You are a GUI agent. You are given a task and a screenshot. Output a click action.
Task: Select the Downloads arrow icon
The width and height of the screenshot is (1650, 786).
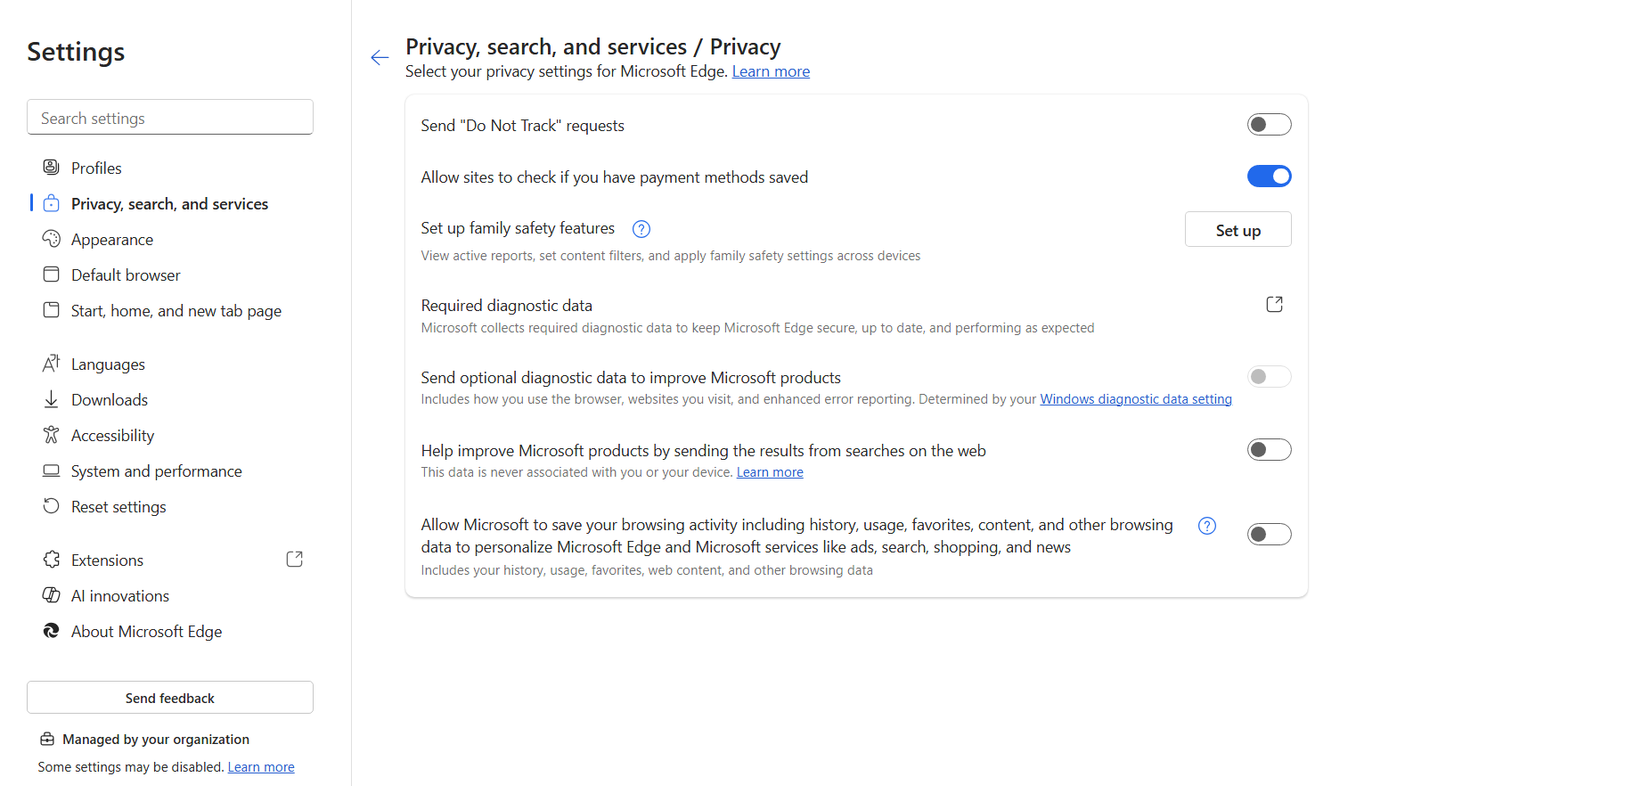click(51, 399)
